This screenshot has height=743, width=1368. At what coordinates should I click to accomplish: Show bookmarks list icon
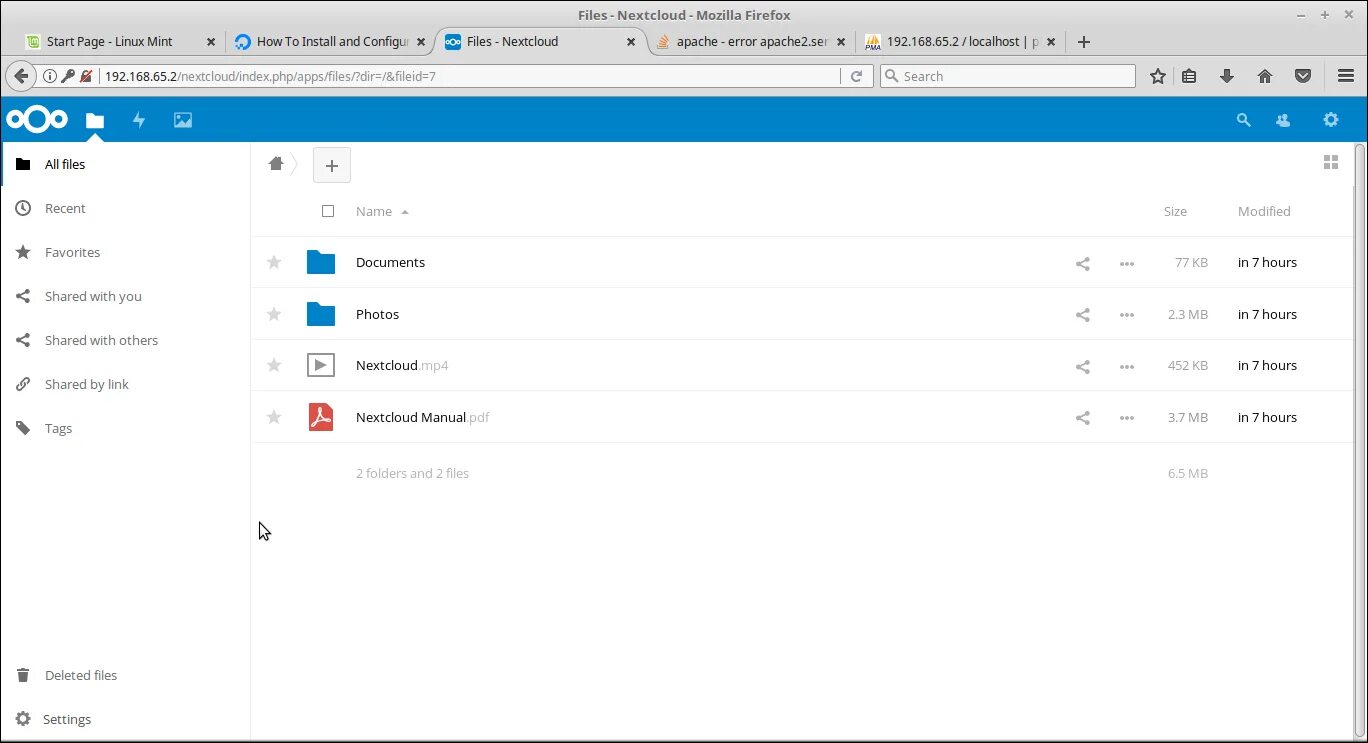tap(1189, 76)
